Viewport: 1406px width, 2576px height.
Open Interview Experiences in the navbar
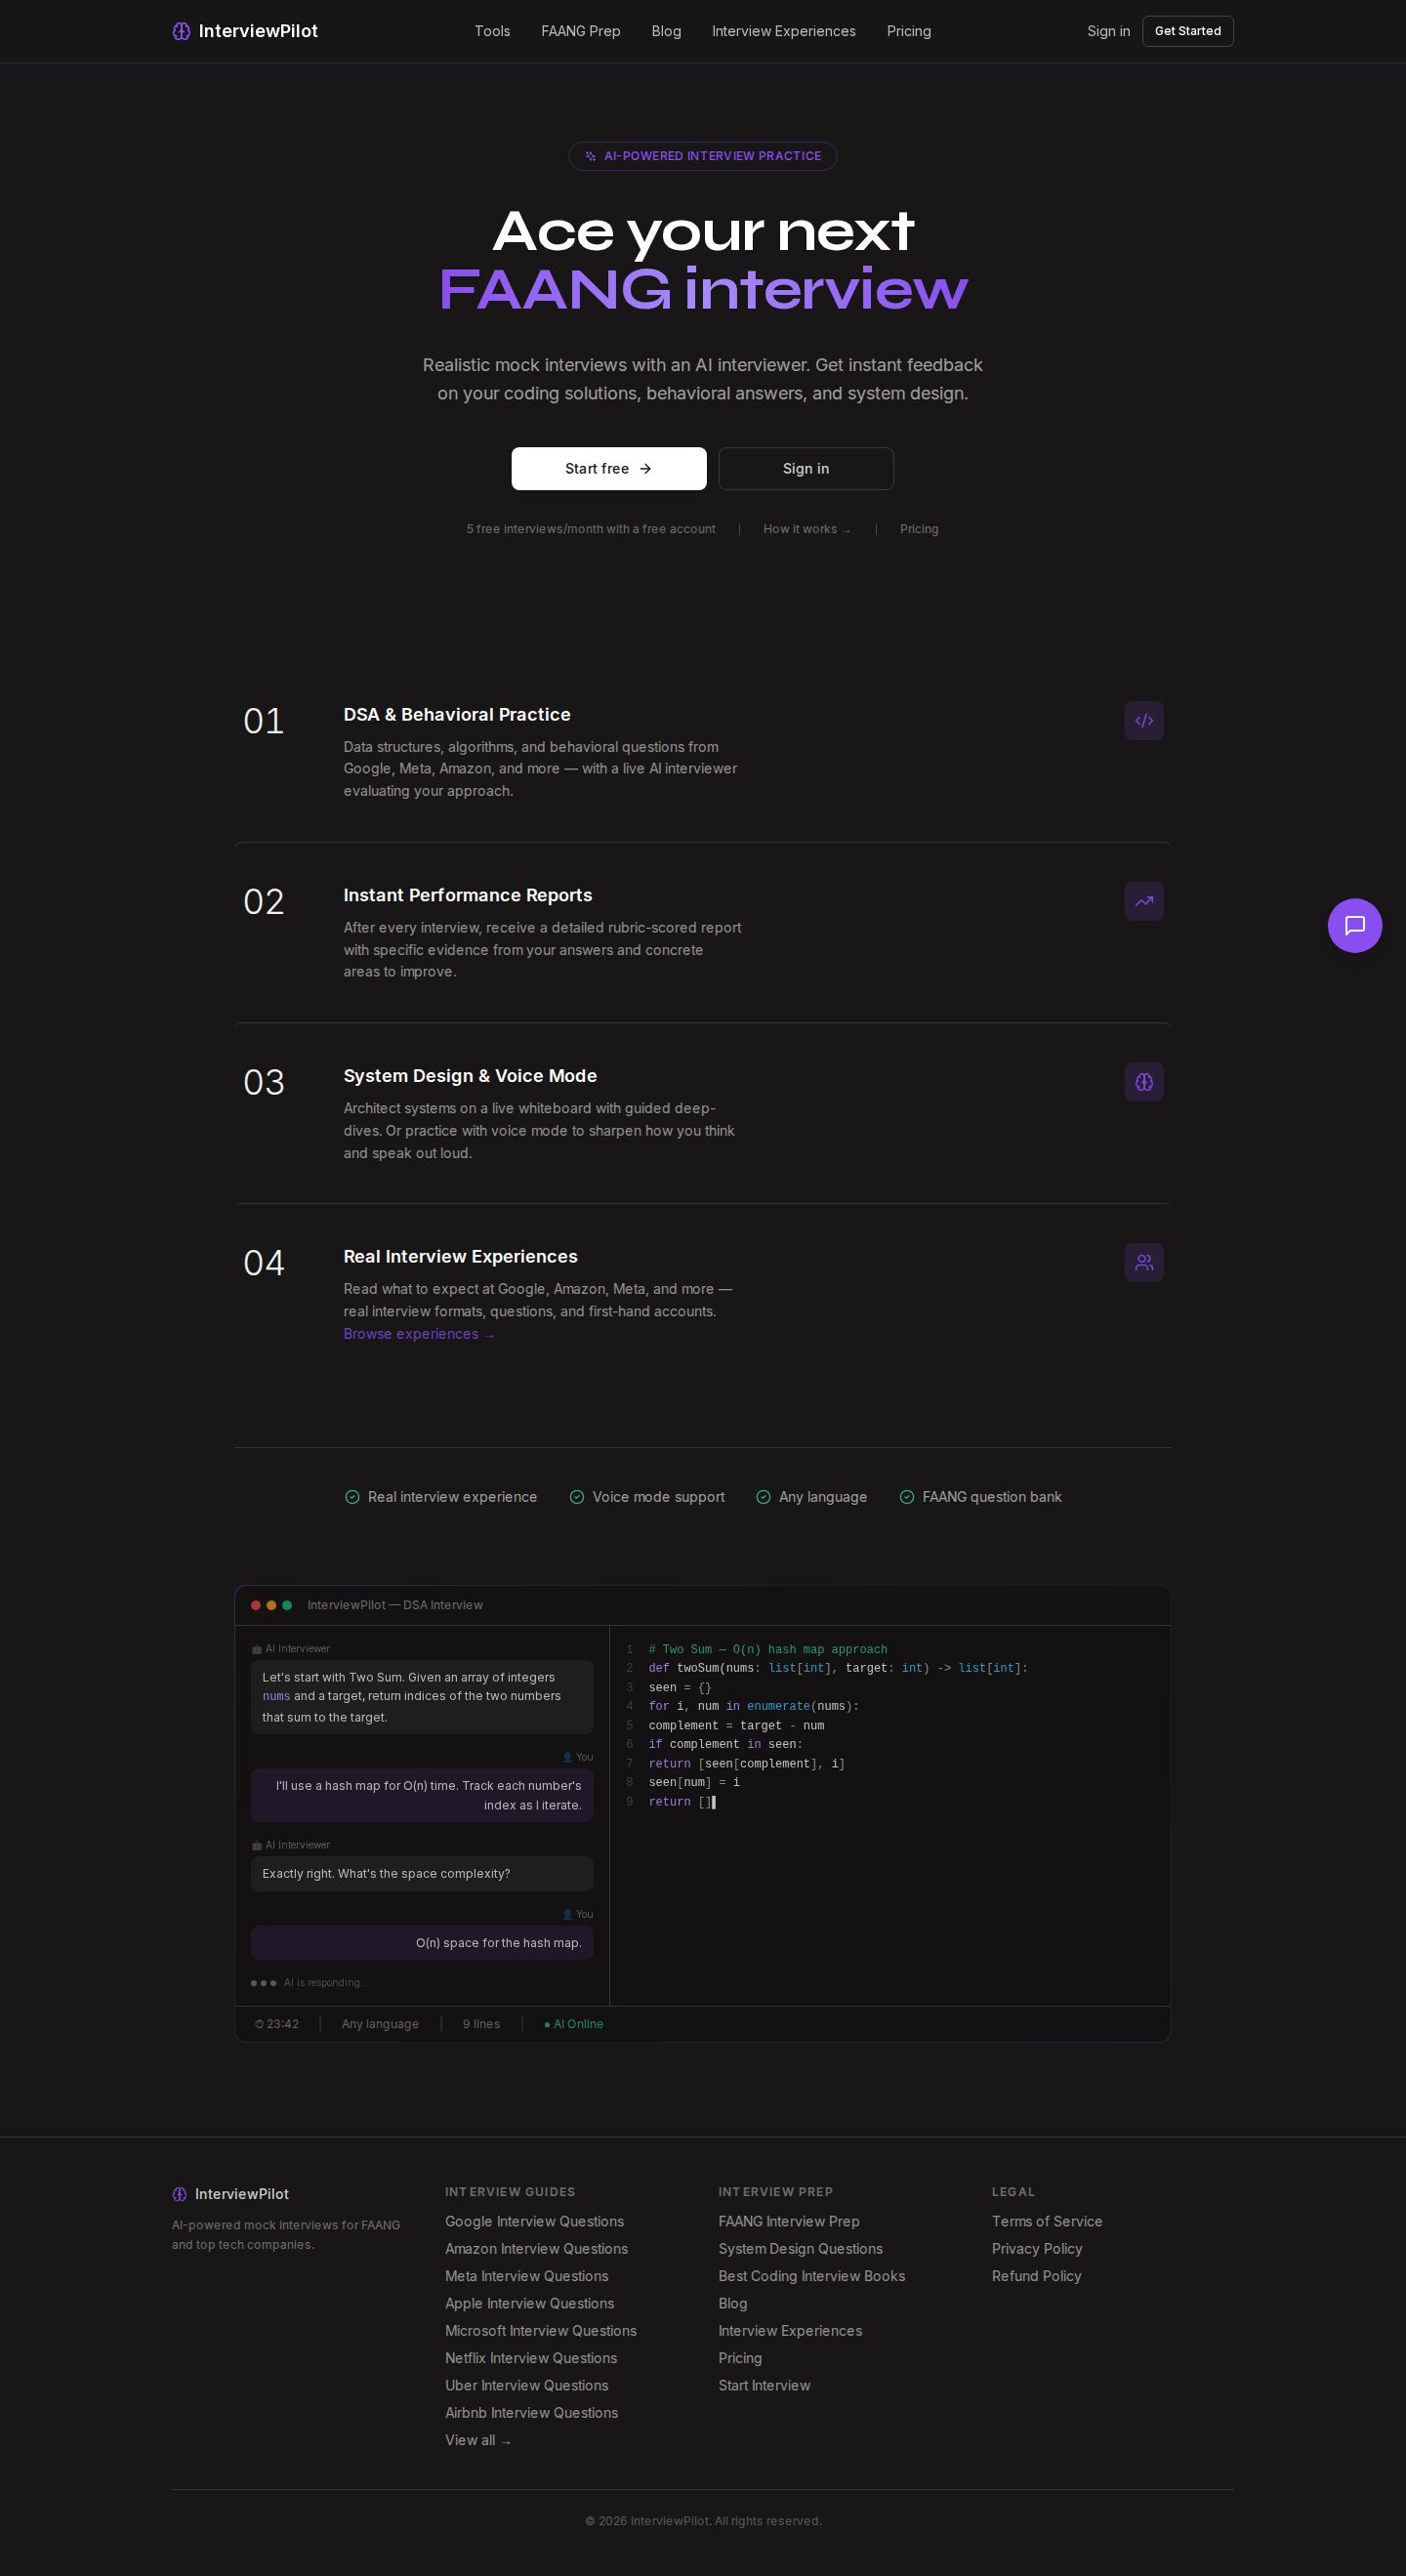coord(783,31)
